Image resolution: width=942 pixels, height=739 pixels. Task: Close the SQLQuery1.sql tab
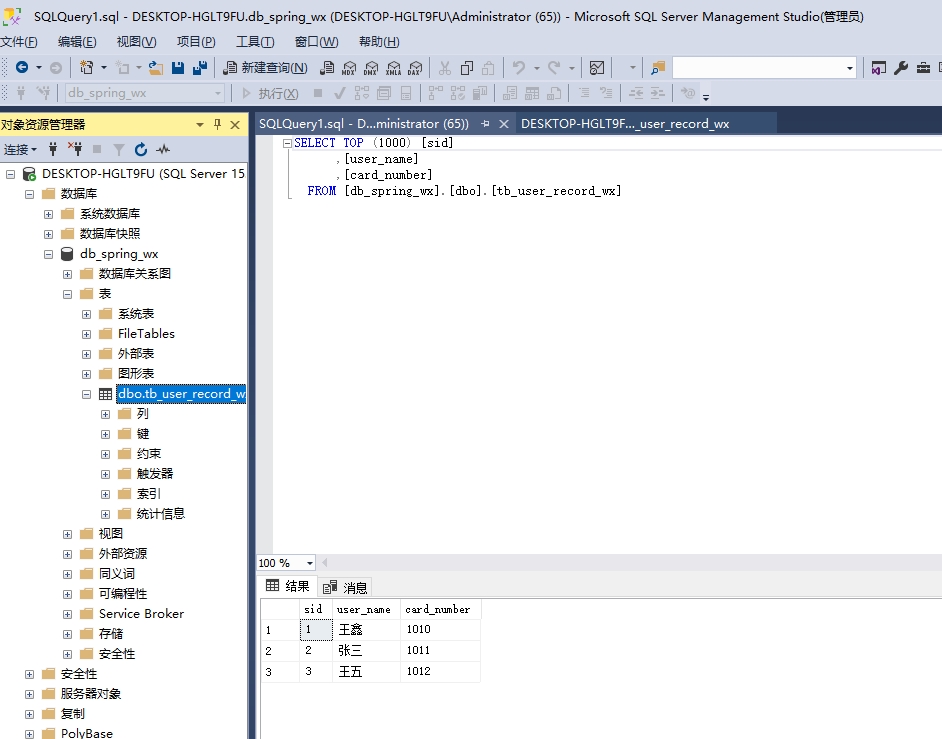504,124
